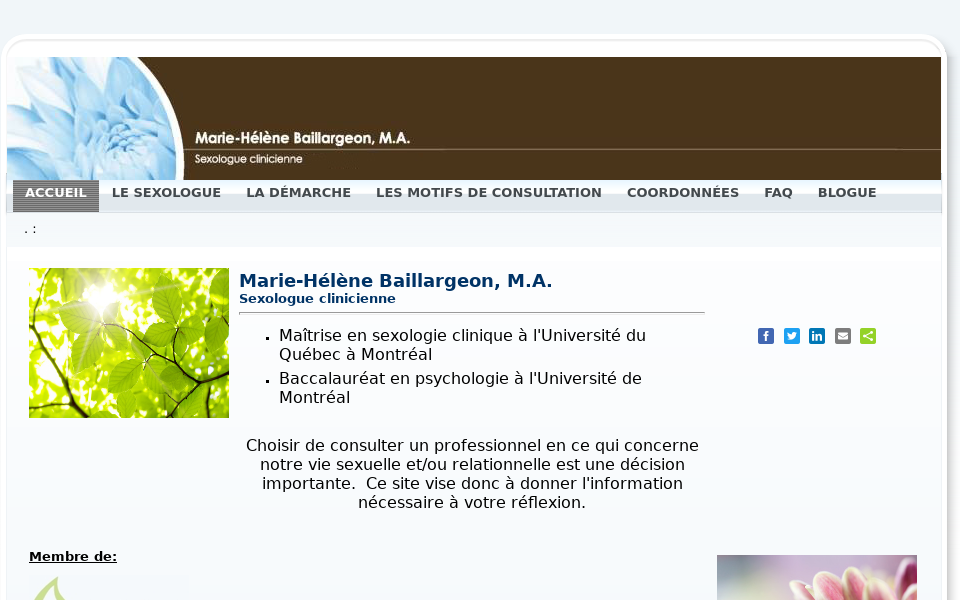Screen dimensions: 960x600
Task: Click the sunlit green leaves image
Action: pyautogui.click(x=129, y=343)
